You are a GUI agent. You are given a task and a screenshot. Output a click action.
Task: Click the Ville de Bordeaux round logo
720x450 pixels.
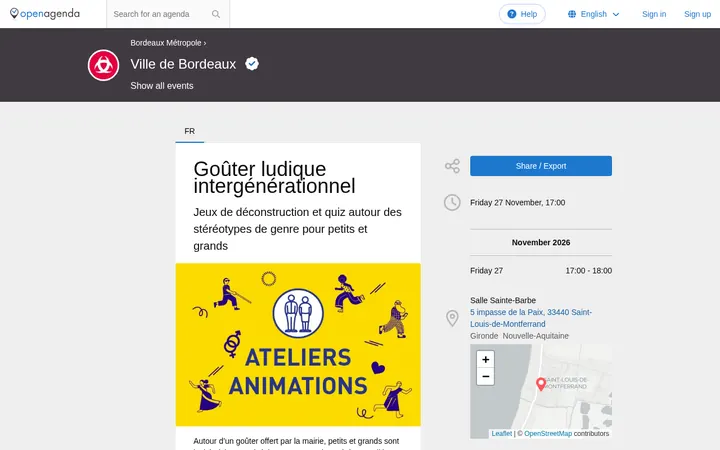103,65
